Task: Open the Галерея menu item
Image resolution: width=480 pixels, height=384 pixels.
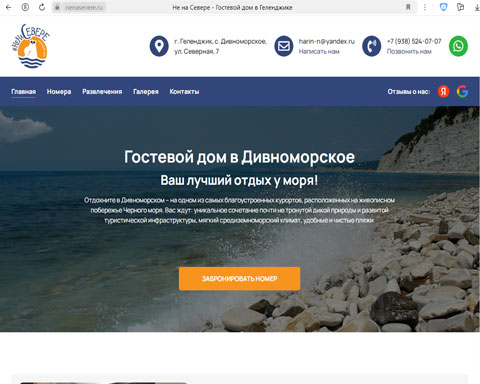Action: coord(146,92)
